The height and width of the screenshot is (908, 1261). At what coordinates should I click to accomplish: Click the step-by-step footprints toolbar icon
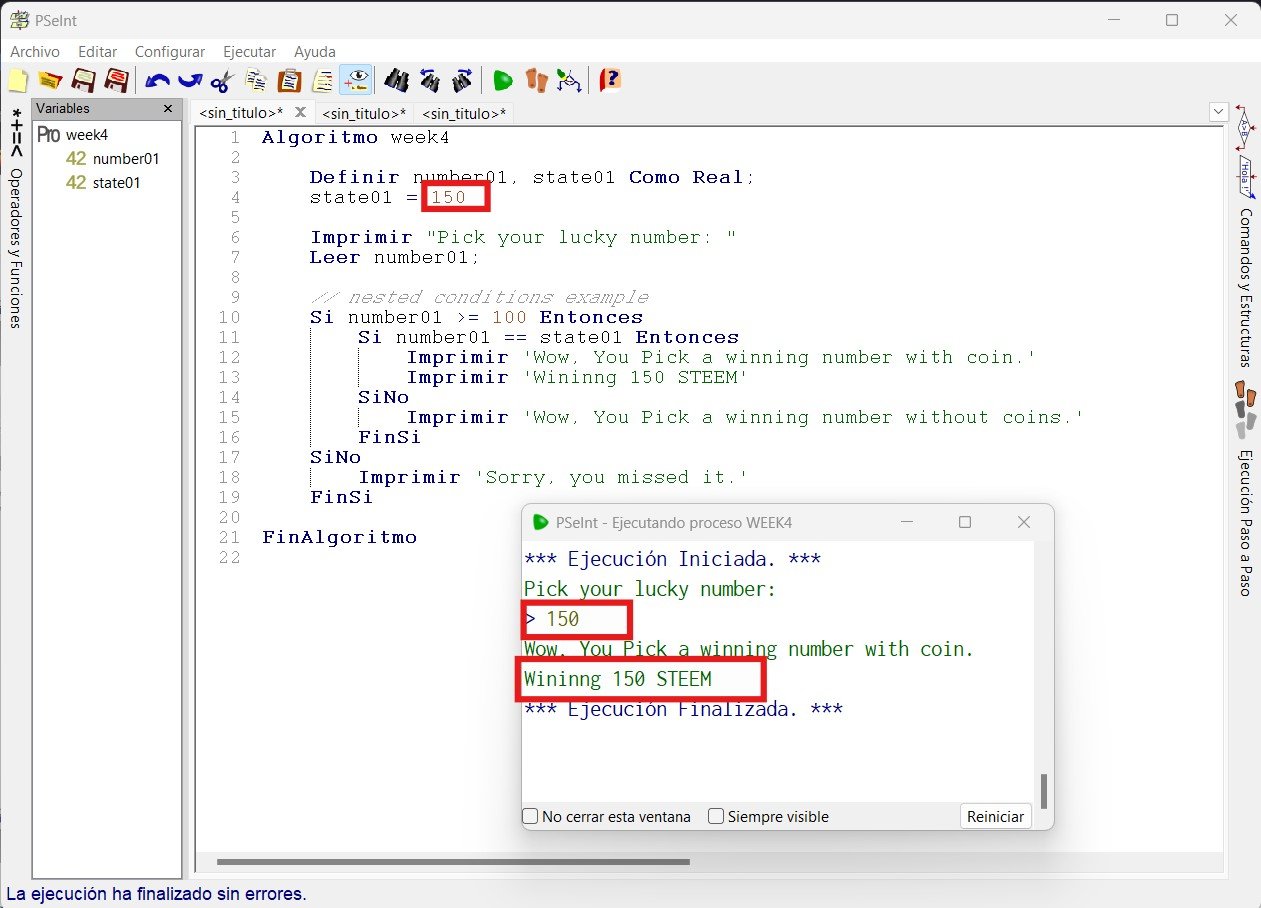click(x=537, y=80)
